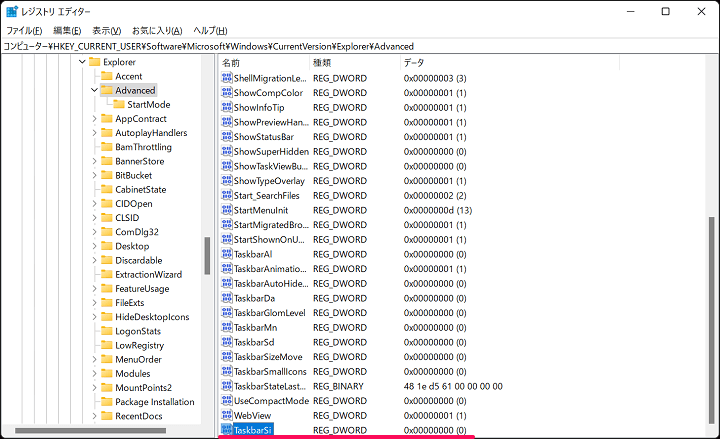
Task: Maximize the Registry Editor window
Action: 665,11
